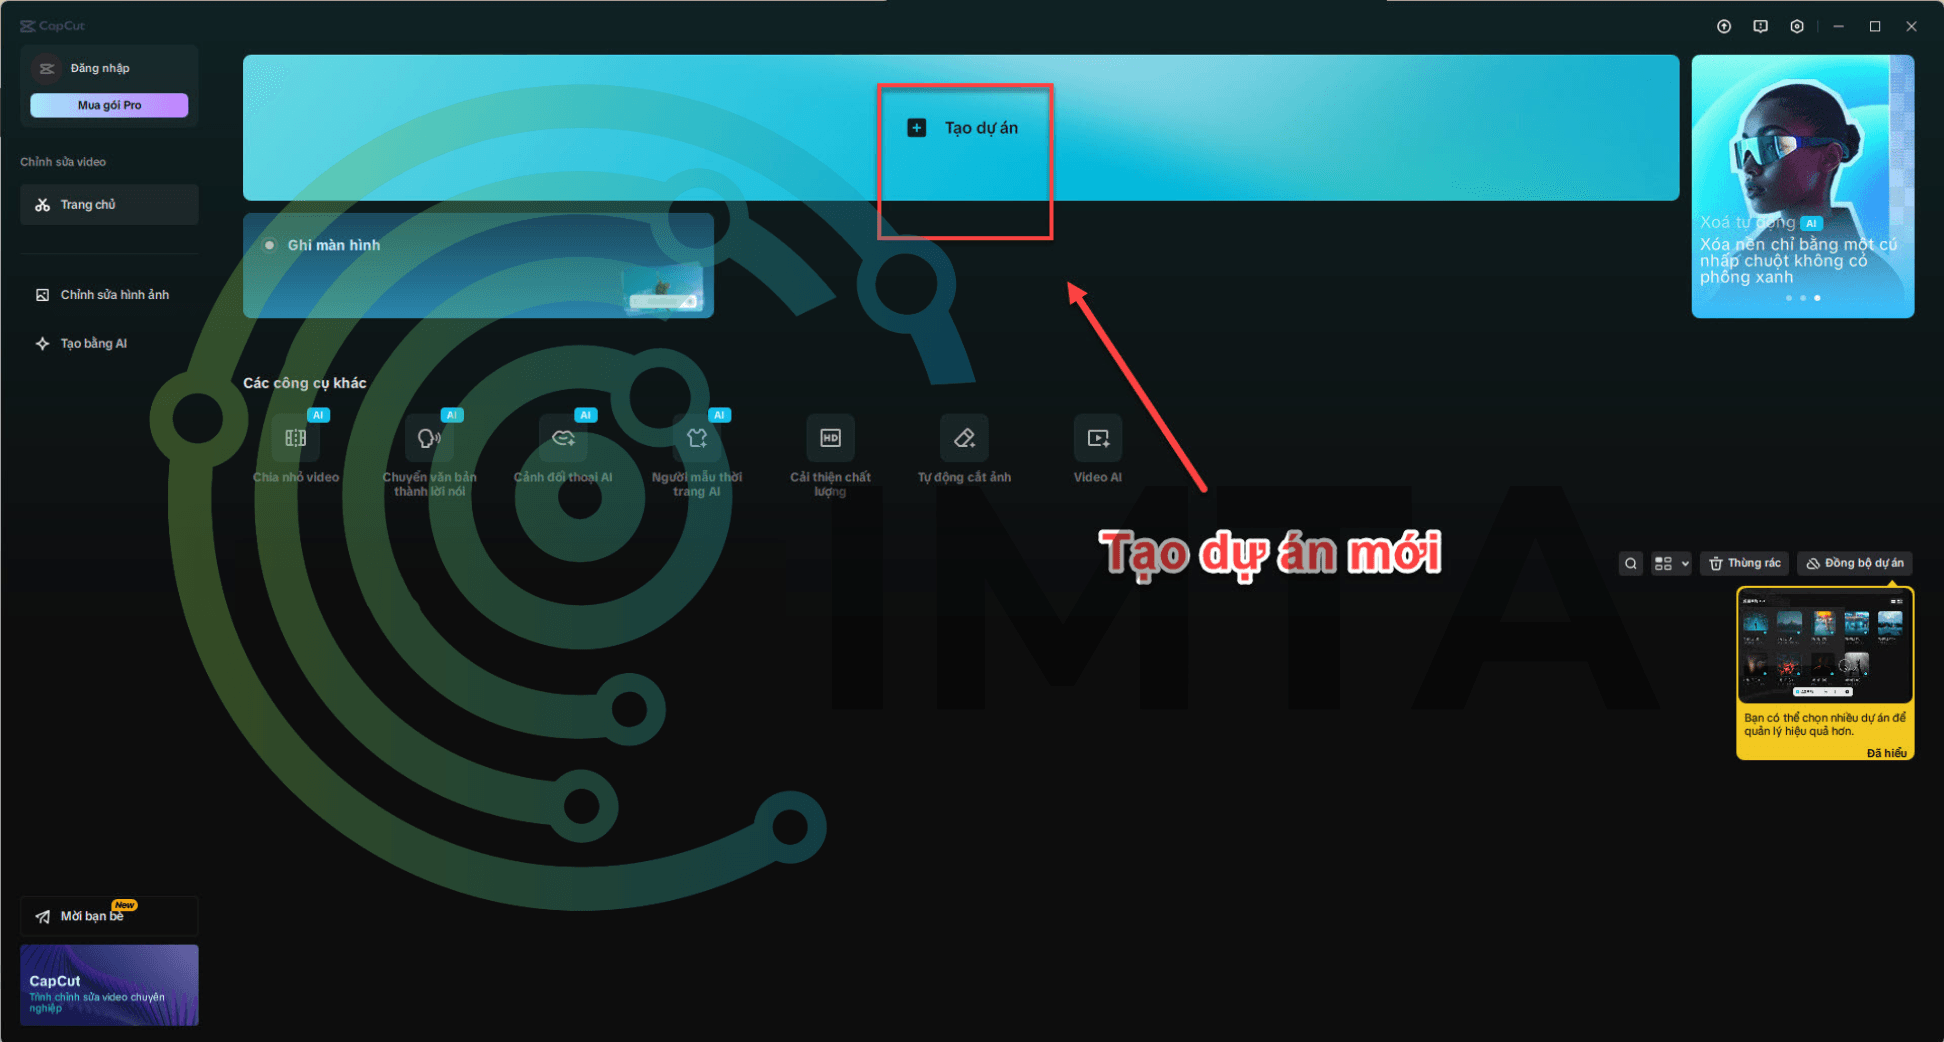Open Thùng rác trash bin
The image size is (1944, 1042).
pyautogui.click(x=1744, y=564)
